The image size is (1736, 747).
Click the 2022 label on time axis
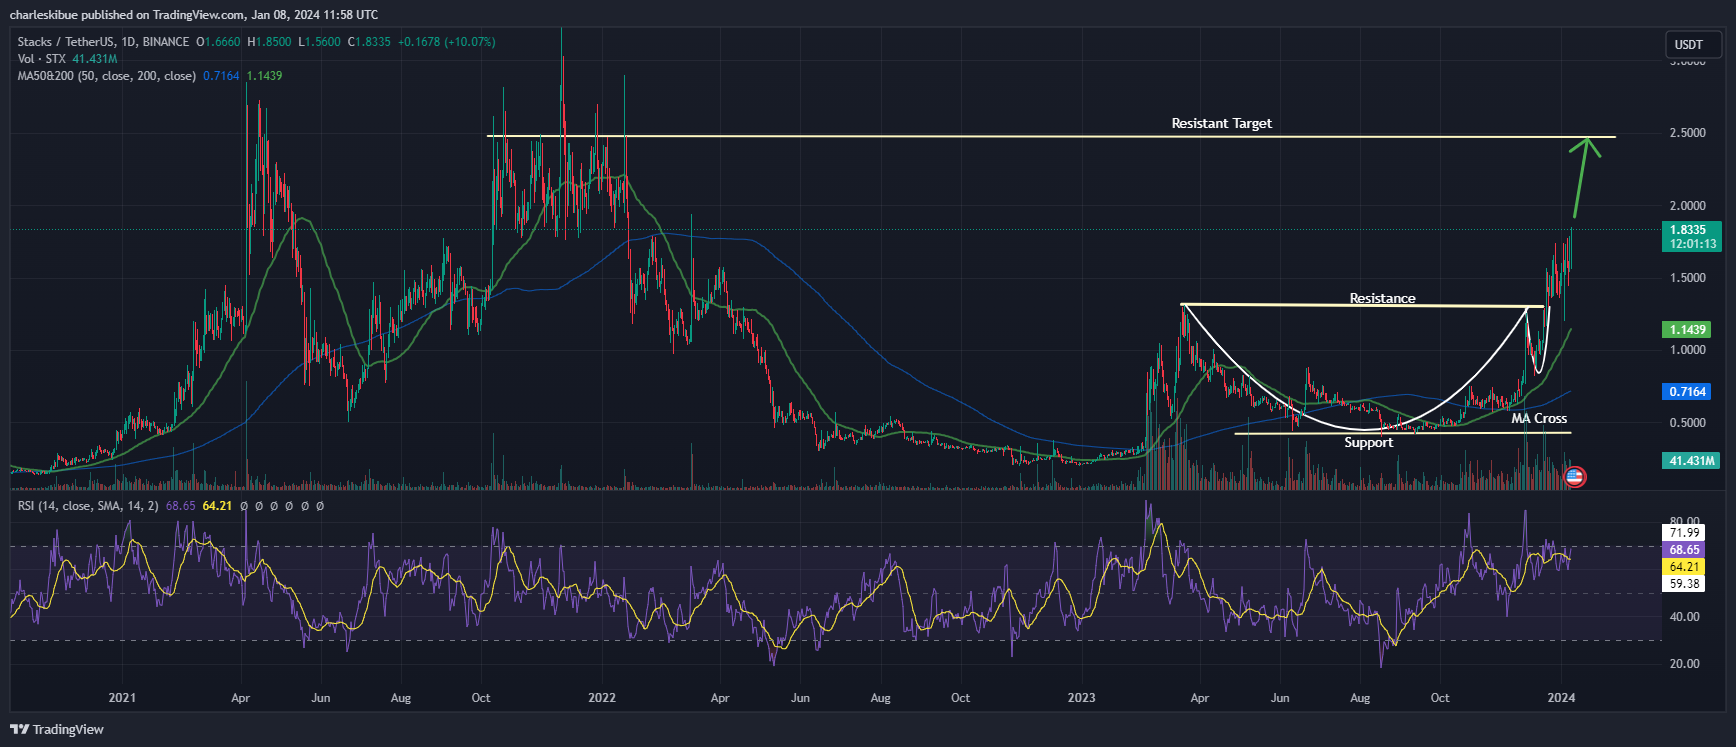(x=602, y=698)
